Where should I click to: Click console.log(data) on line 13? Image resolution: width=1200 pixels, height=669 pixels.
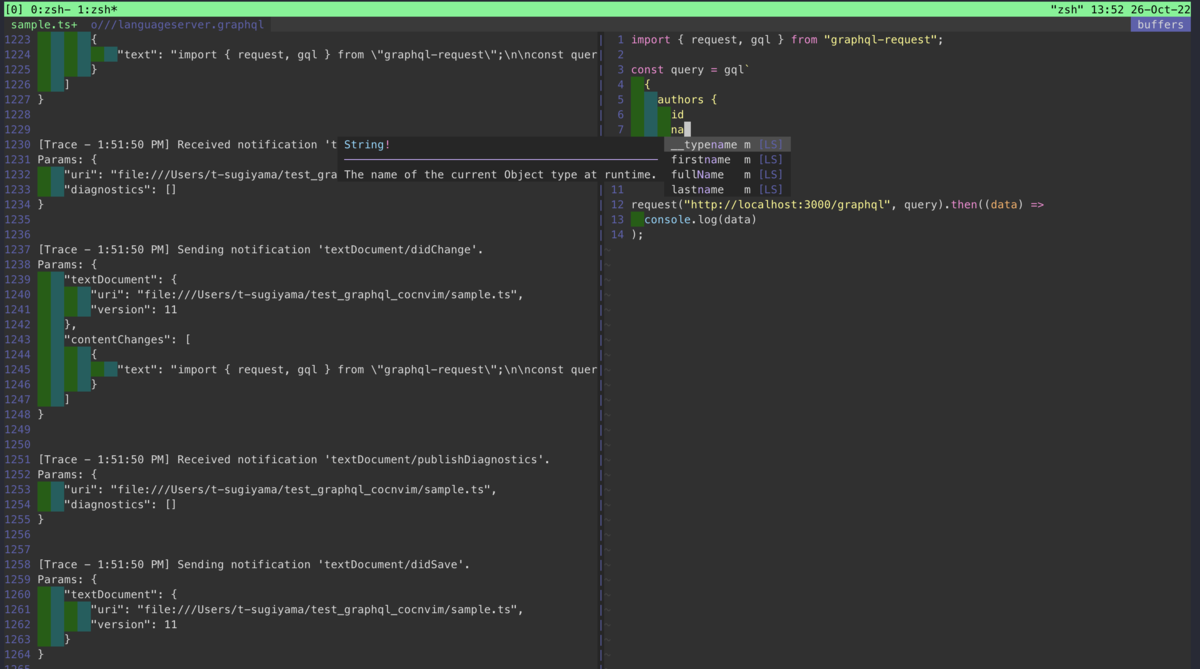(x=701, y=220)
